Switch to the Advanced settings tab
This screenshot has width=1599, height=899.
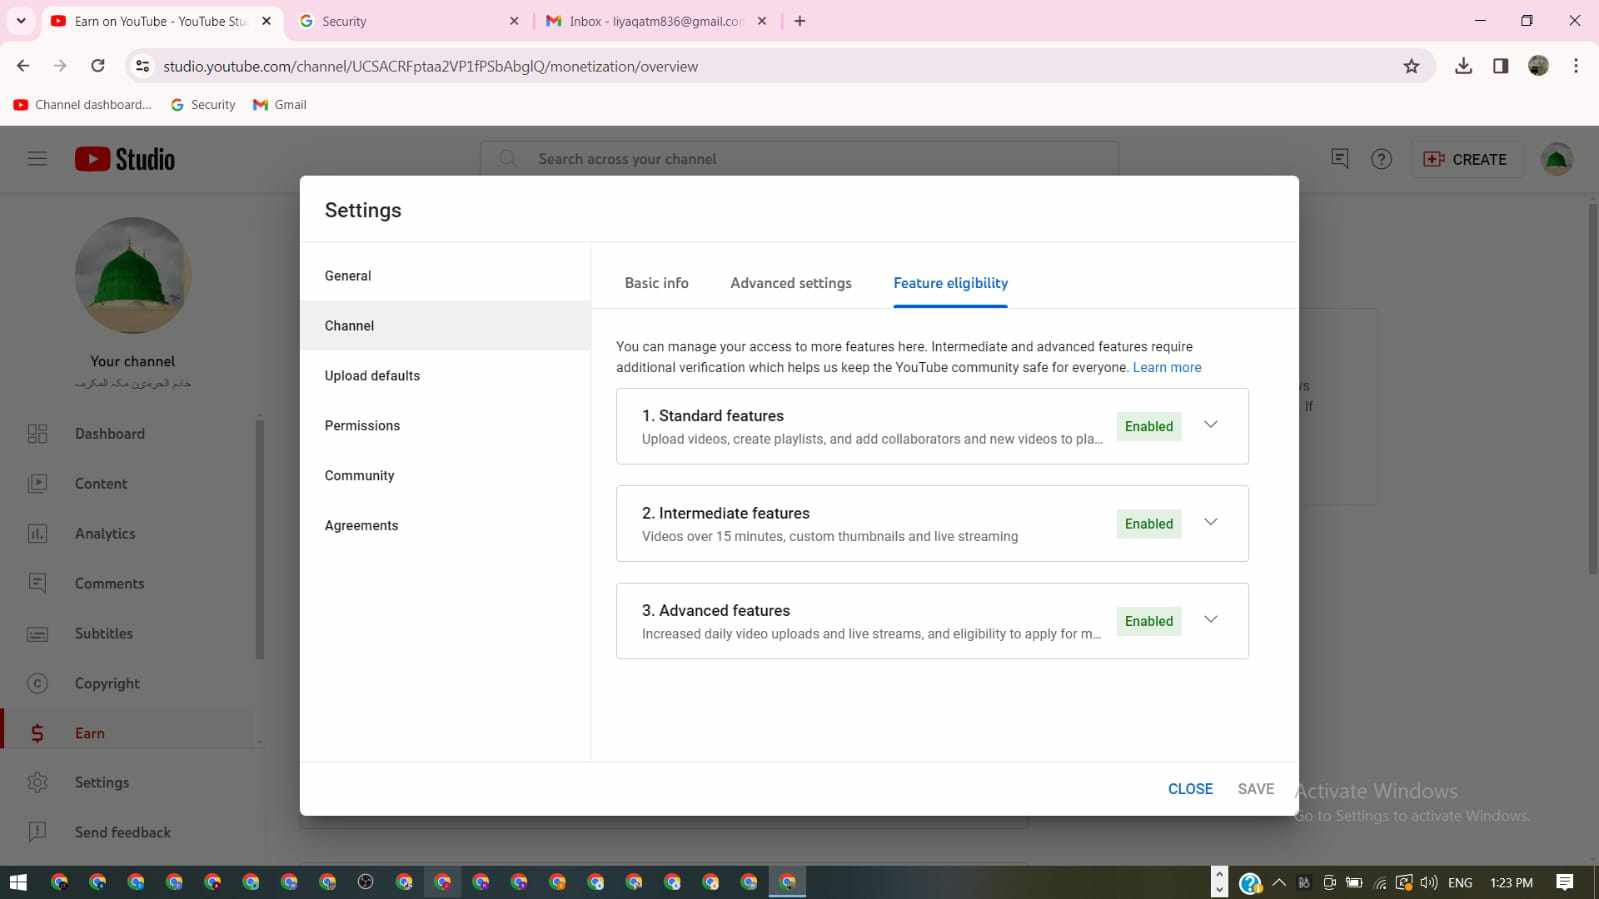tap(790, 283)
